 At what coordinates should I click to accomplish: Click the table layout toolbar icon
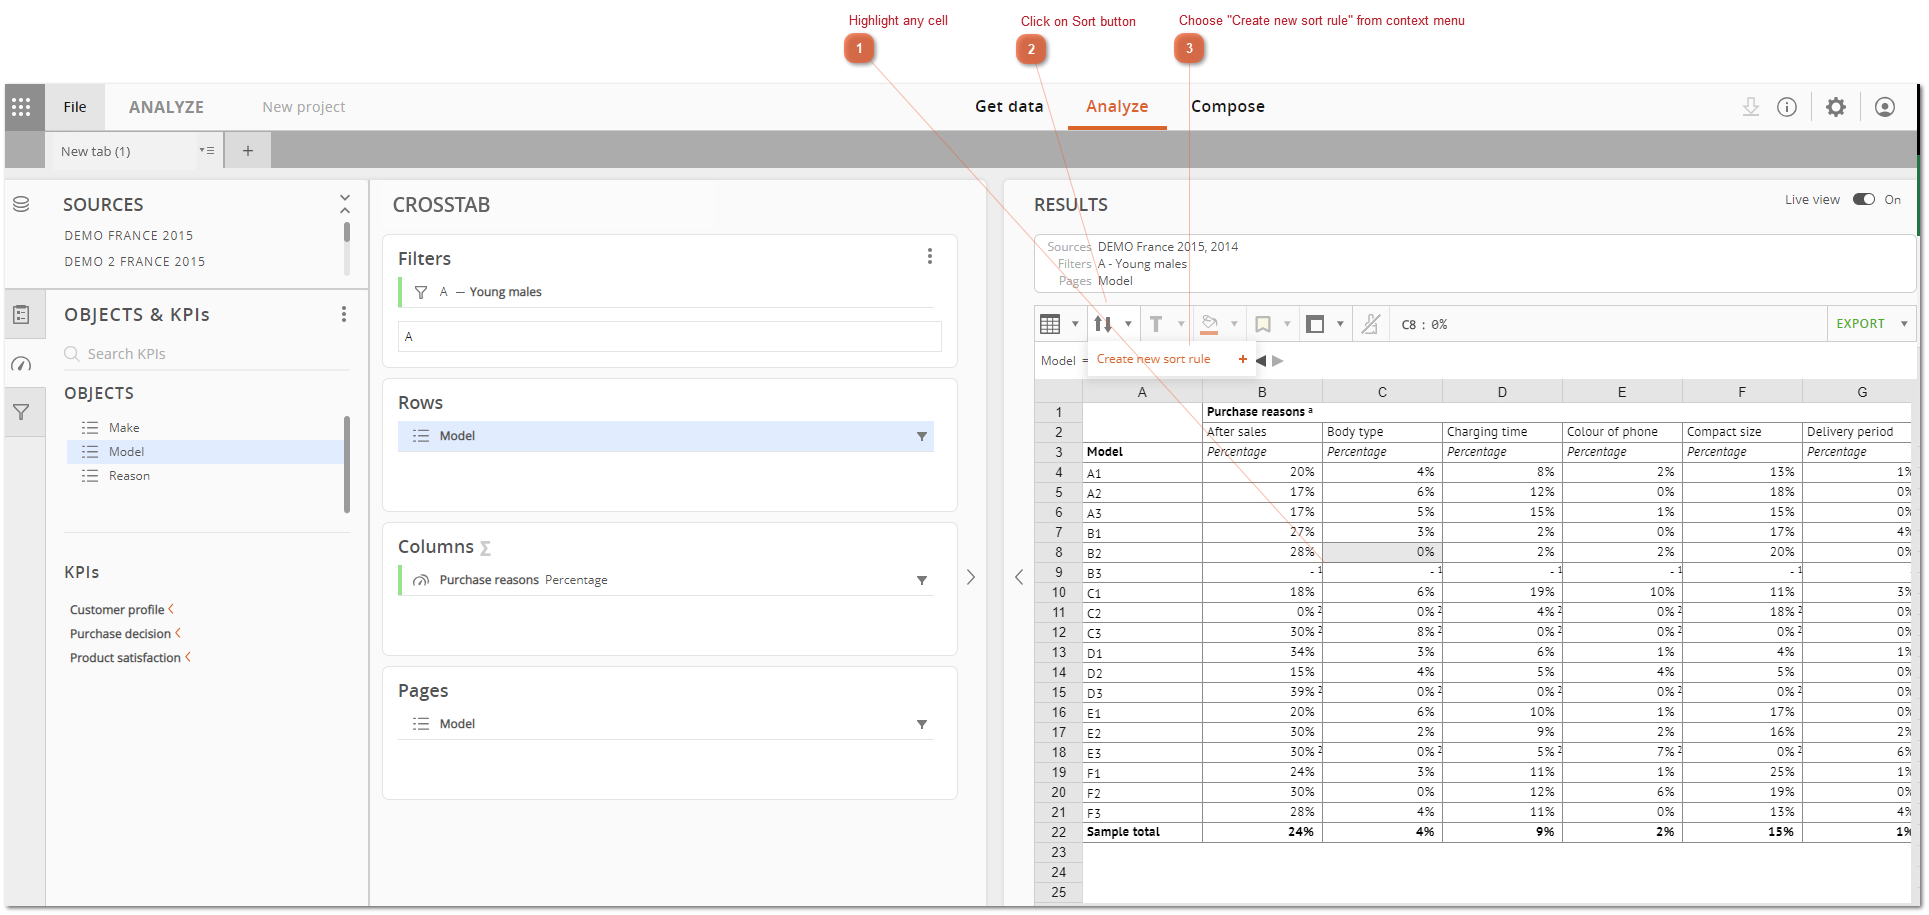tap(1050, 324)
